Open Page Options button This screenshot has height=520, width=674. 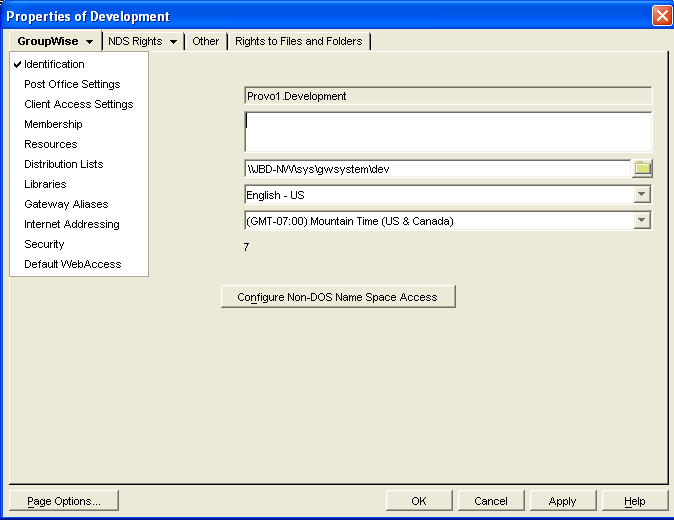click(x=64, y=501)
